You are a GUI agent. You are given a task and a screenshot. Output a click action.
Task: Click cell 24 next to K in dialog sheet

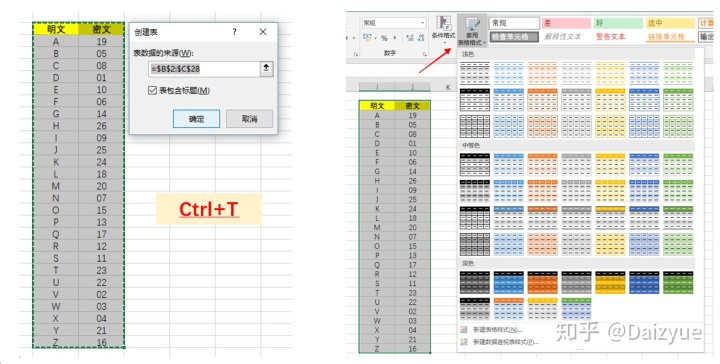tap(101, 162)
